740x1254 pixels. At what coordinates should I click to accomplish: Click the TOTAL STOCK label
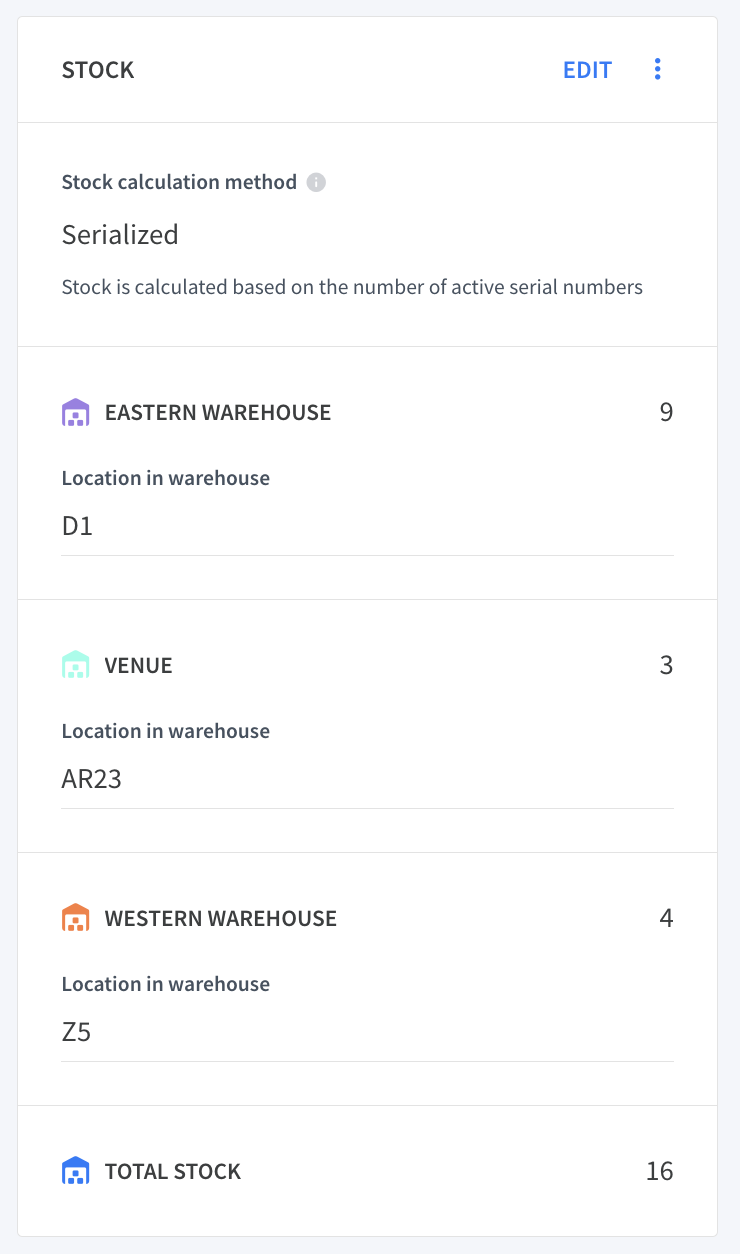pos(173,1171)
